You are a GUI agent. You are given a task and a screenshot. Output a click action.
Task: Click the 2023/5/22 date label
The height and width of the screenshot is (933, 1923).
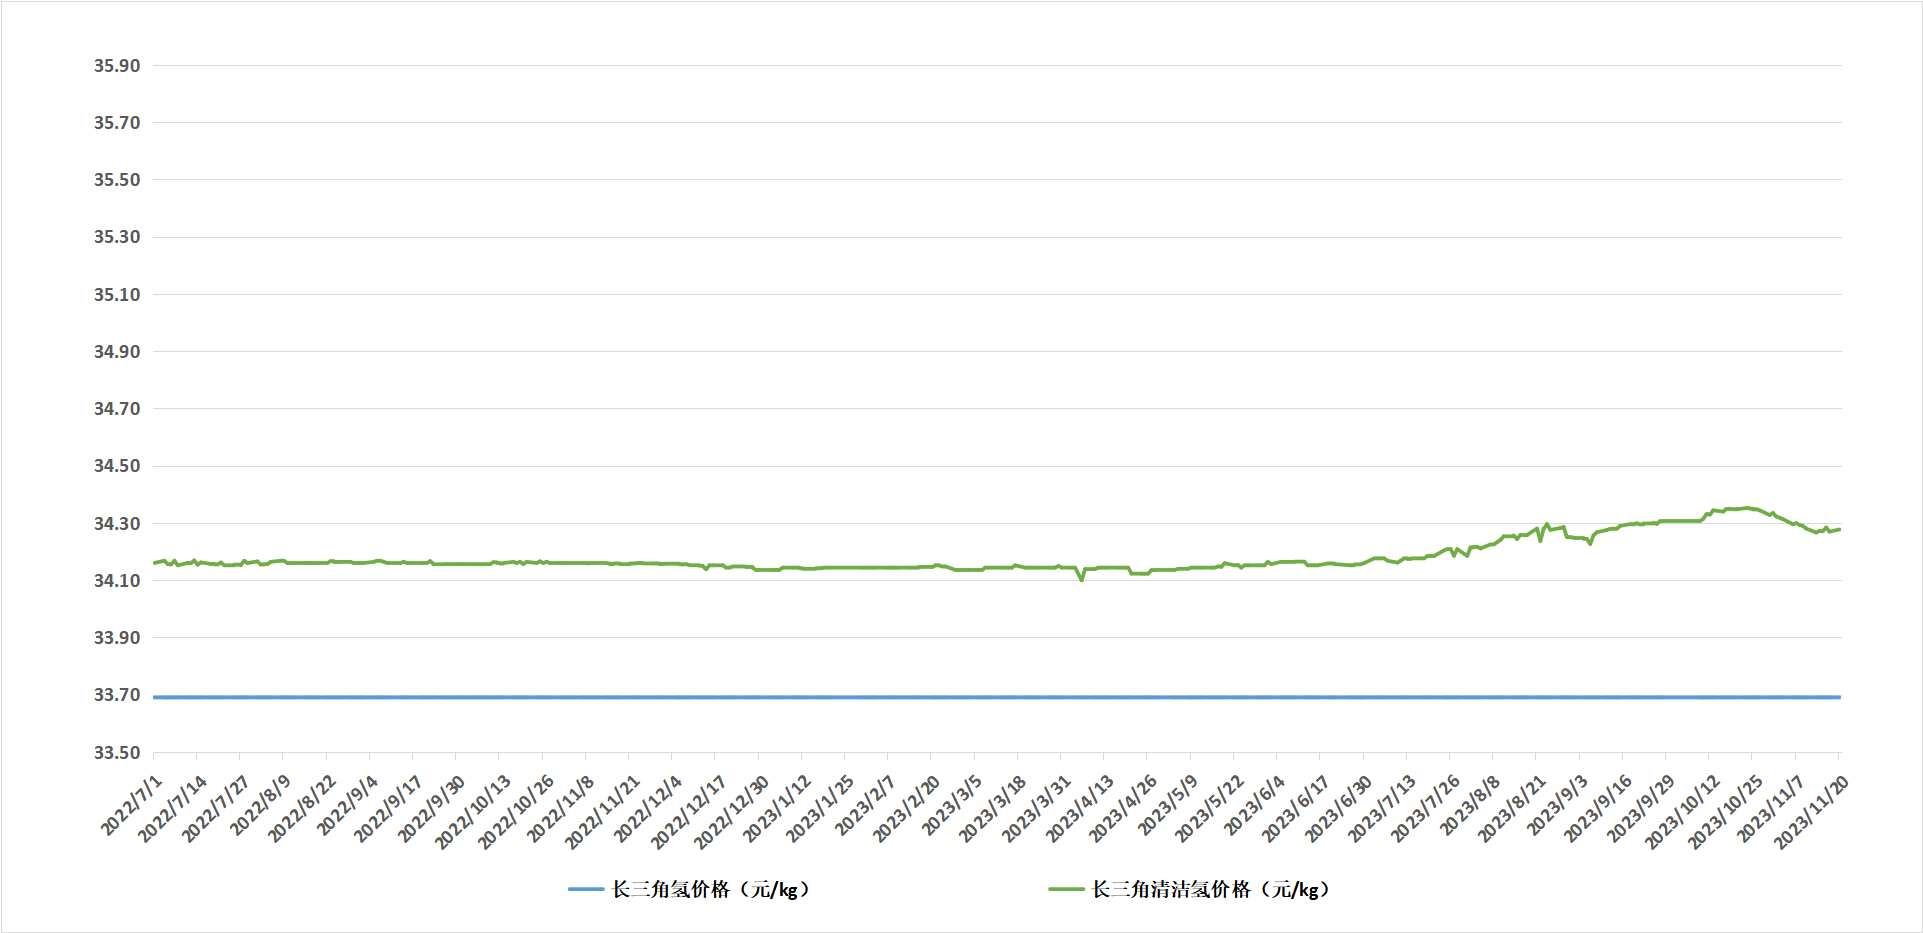coord(1208,809)
